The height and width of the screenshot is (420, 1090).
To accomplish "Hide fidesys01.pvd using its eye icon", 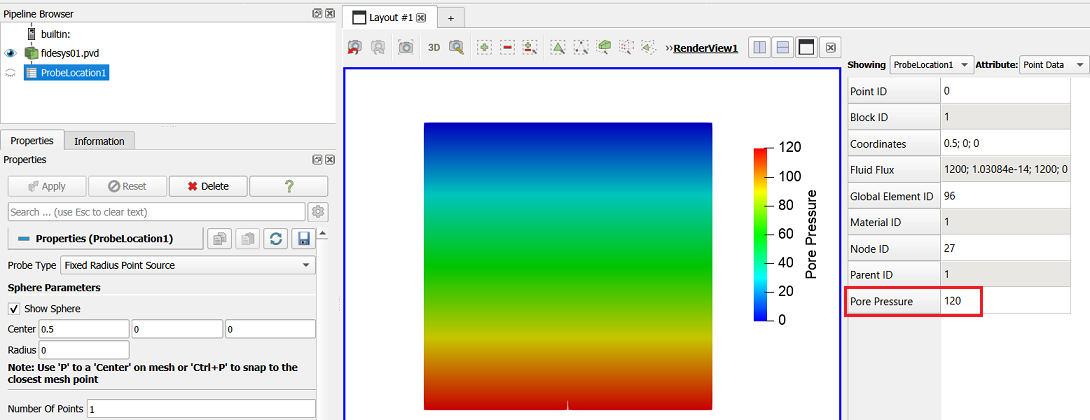I will pyautogui.click(x=10, y=54).
